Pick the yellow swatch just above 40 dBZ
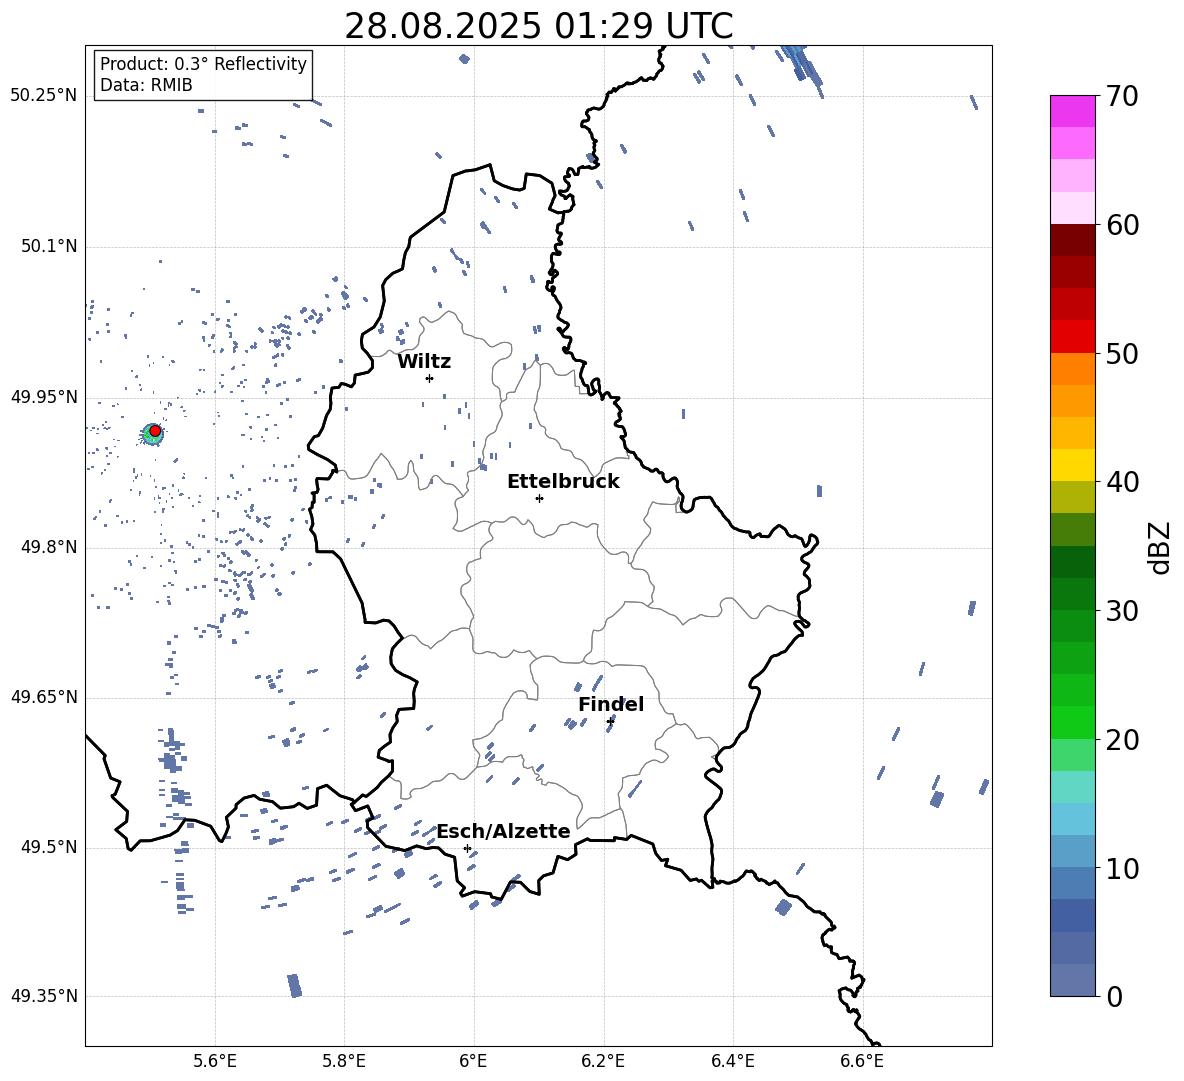1184x1081 pixels. tap(1072, 465)
